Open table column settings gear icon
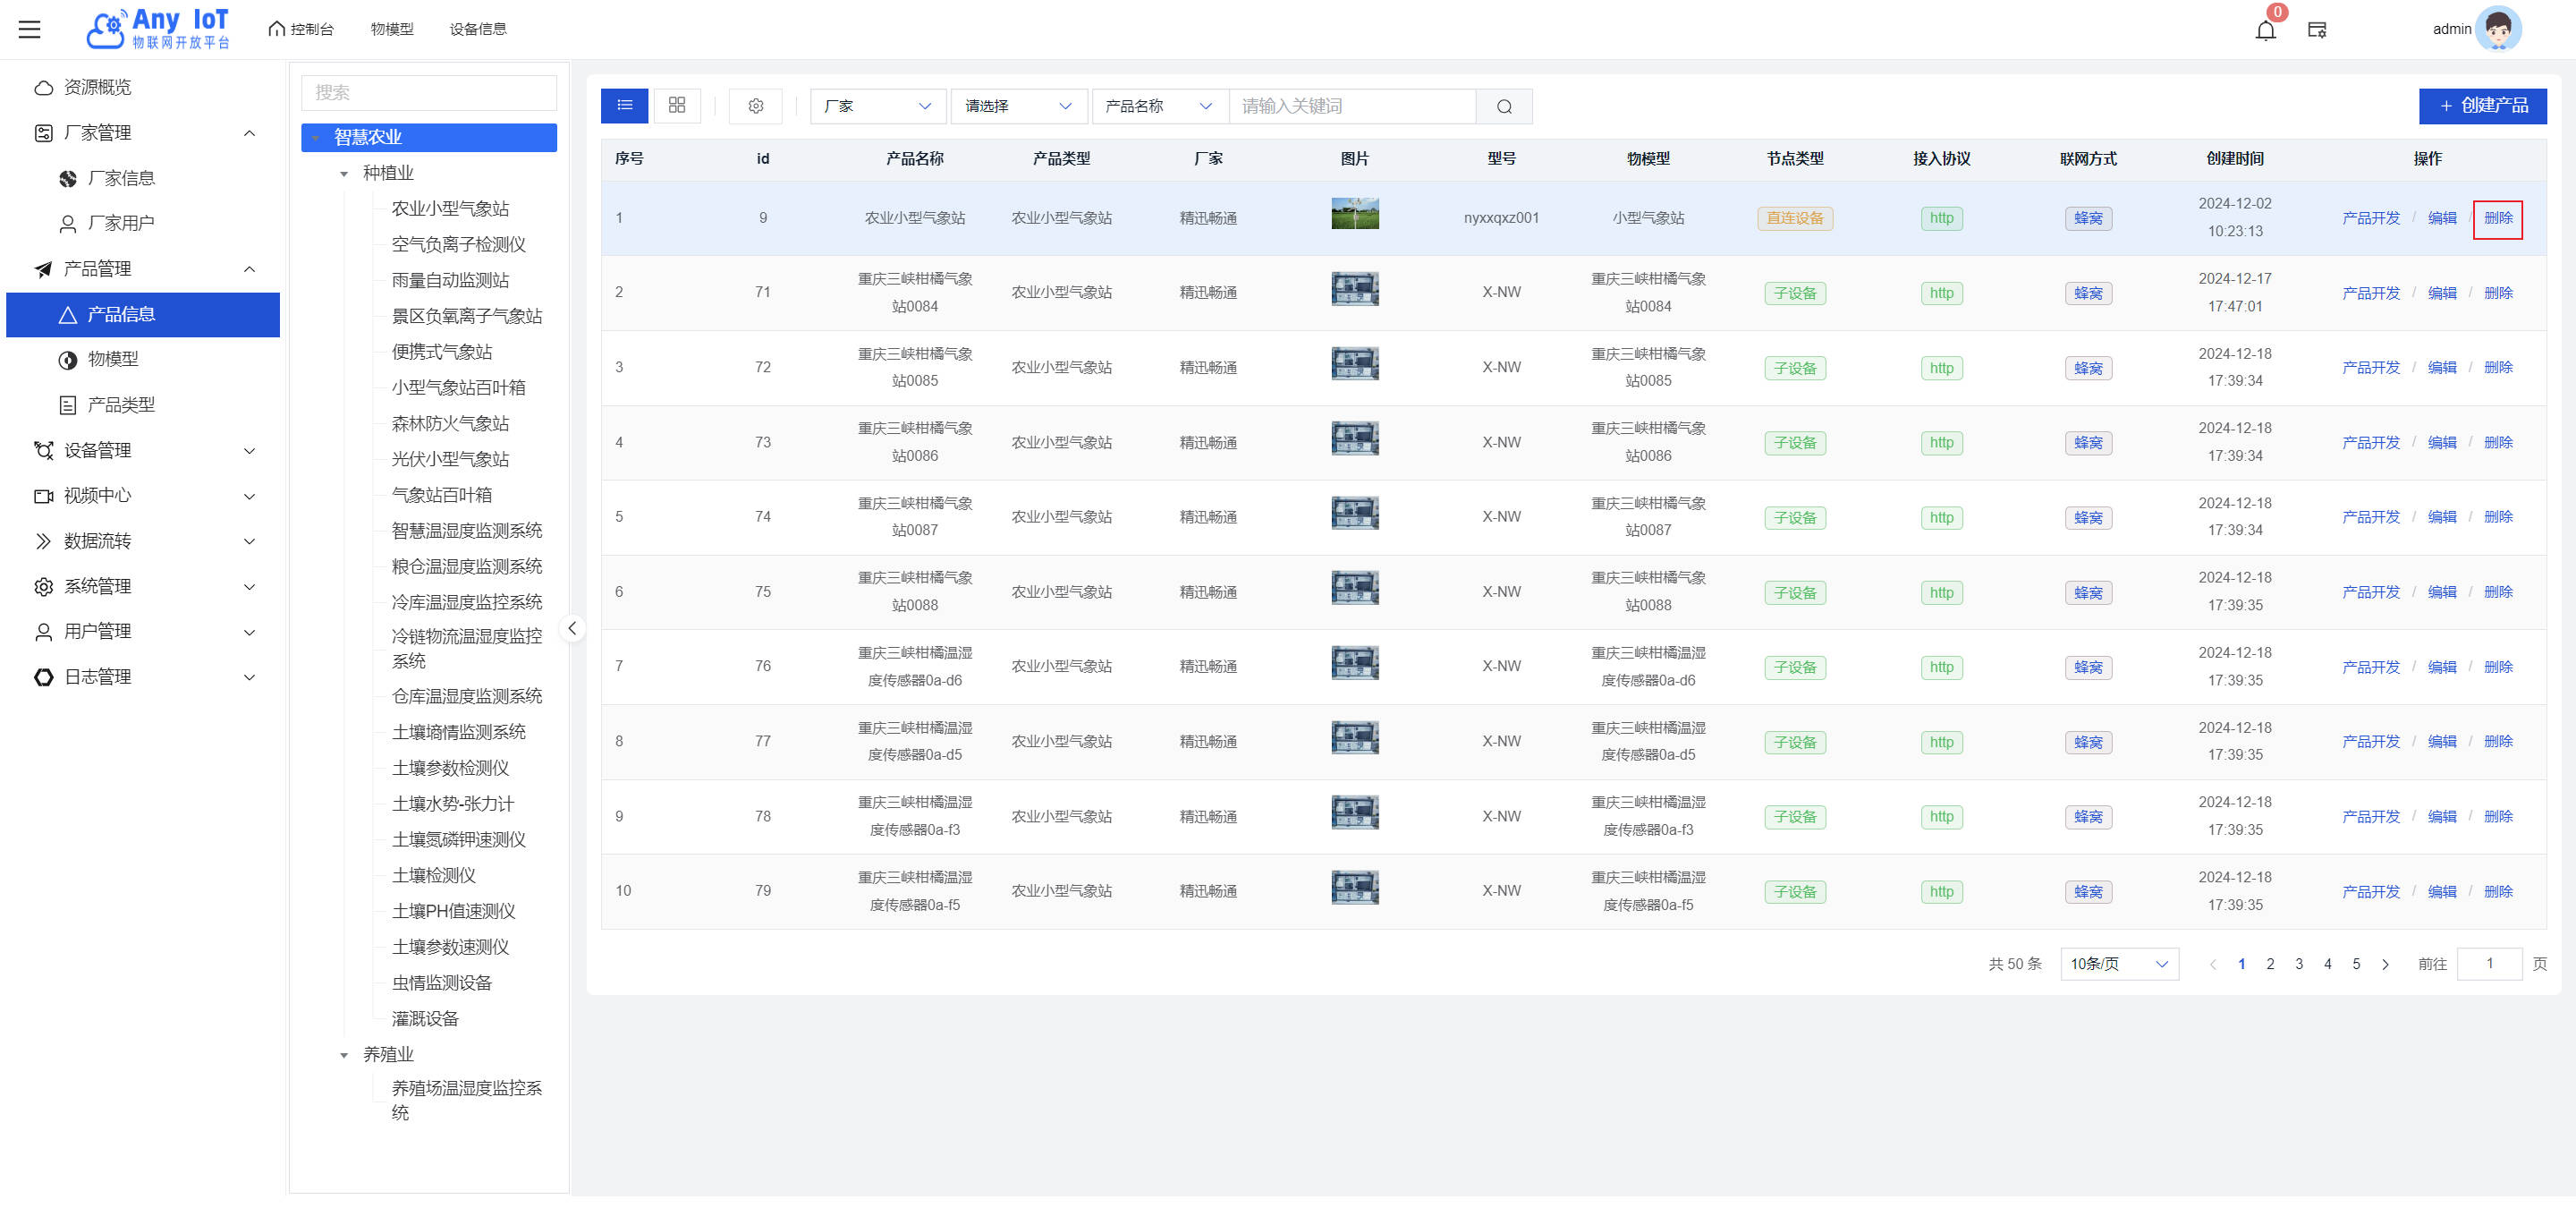Screen dimensions: 2576x1208 756,106
